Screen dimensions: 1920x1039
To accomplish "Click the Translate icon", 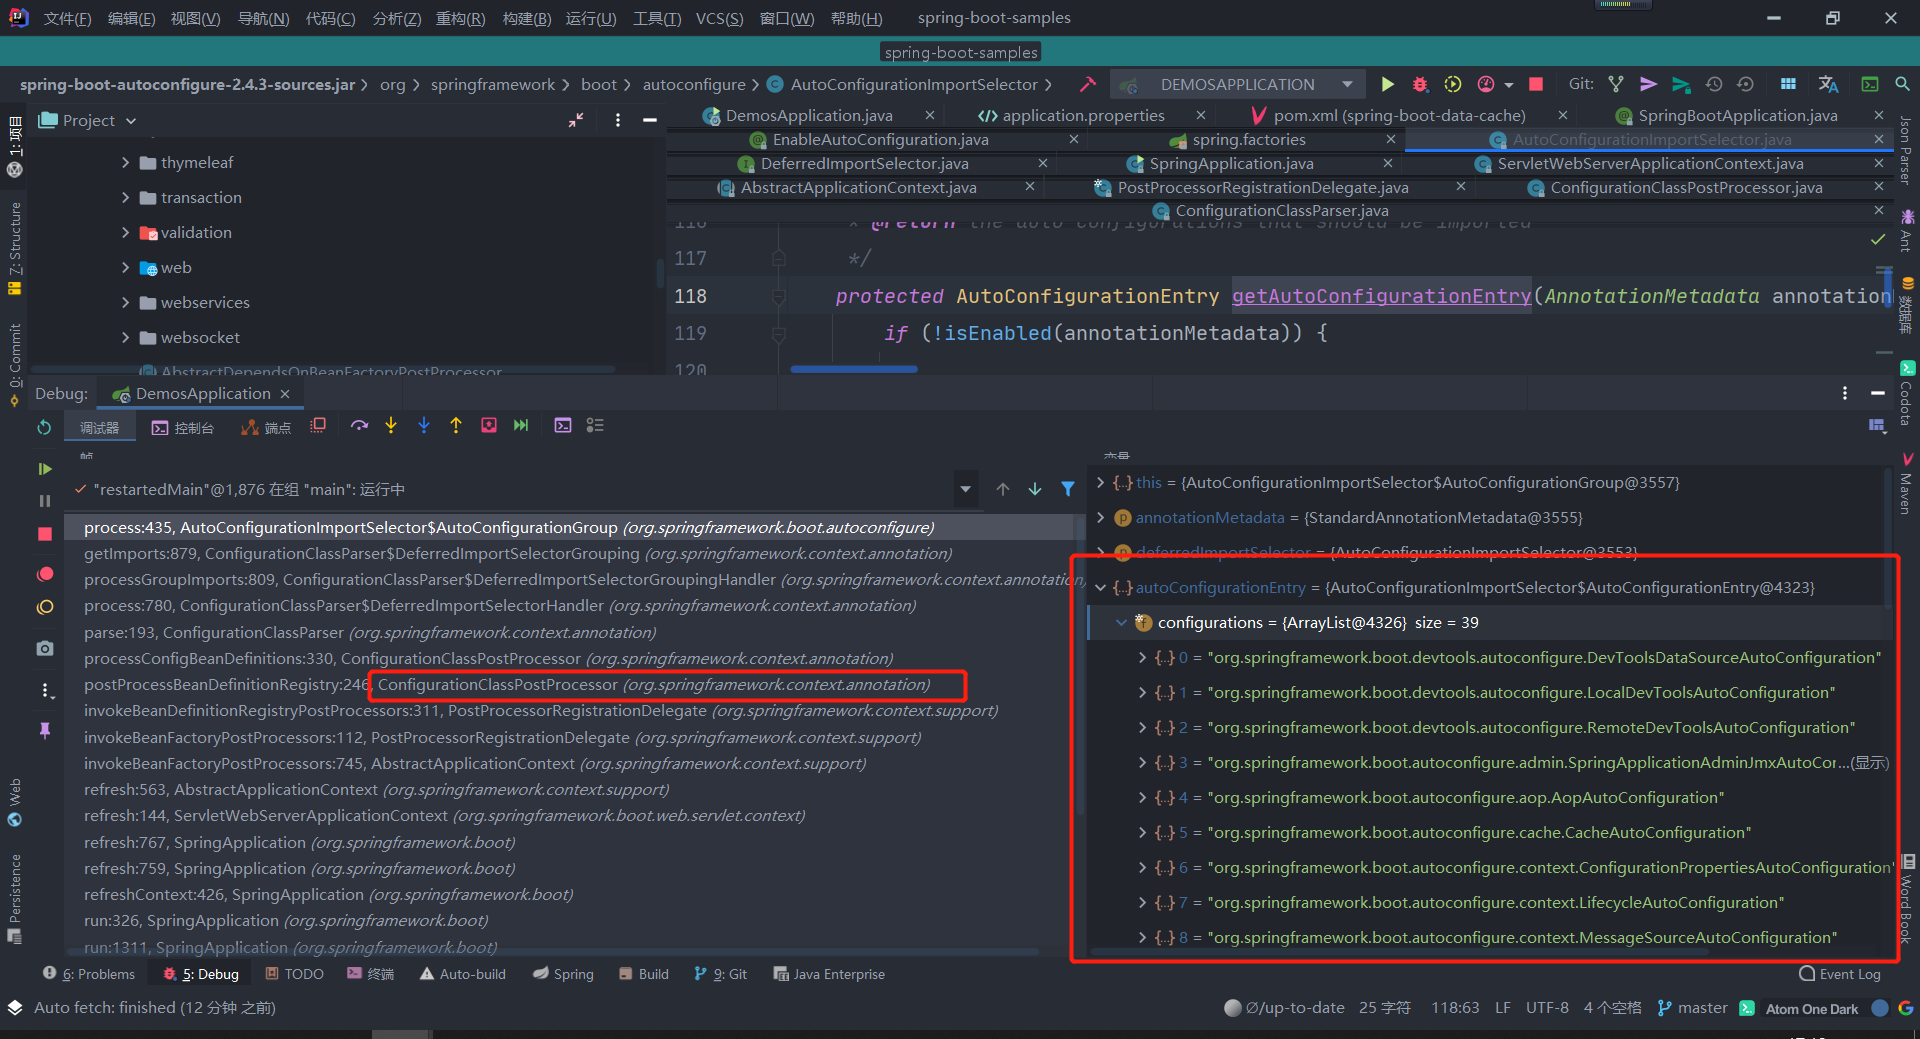I will [1828, 84].
